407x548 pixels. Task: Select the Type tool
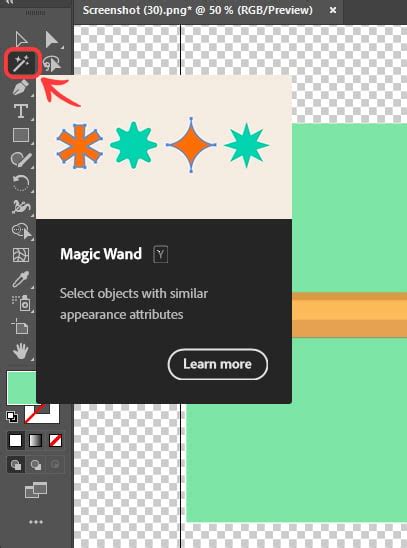click(x=21, y=111)
